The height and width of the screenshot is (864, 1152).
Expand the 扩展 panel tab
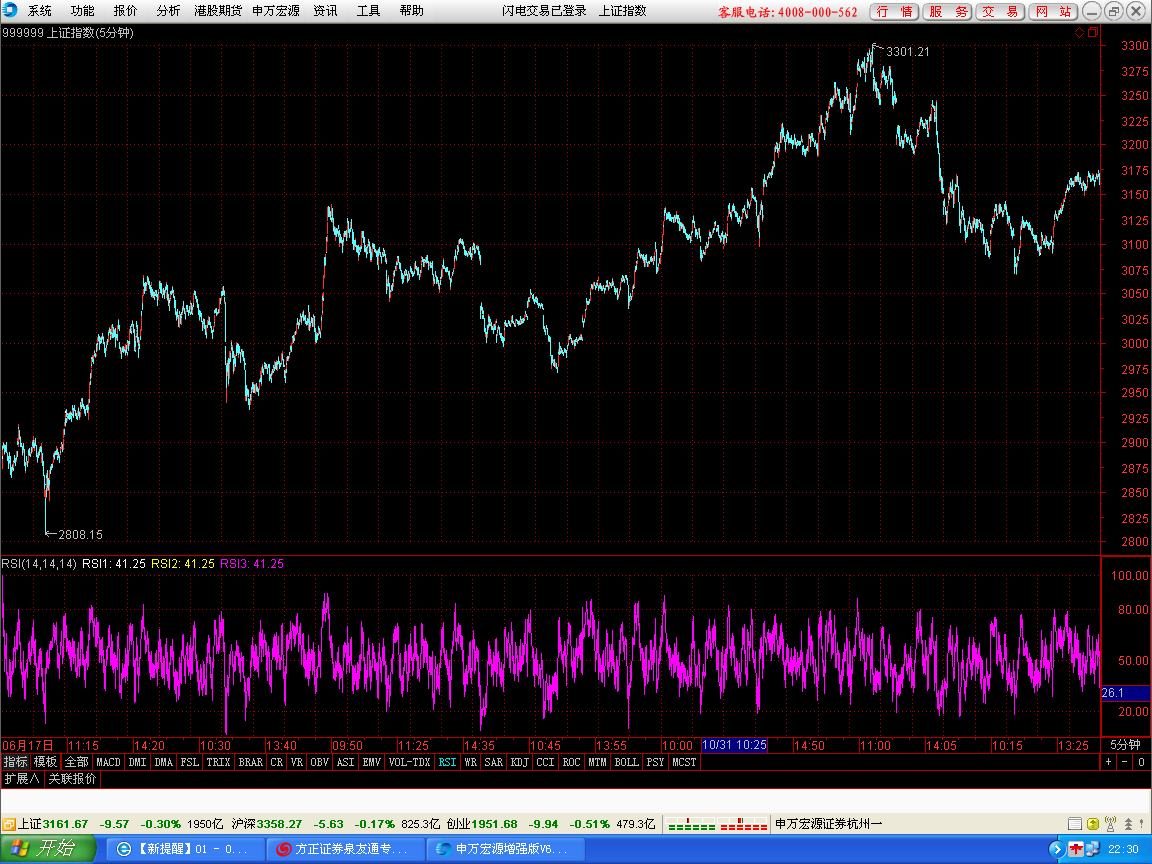[x=22, y=778]
